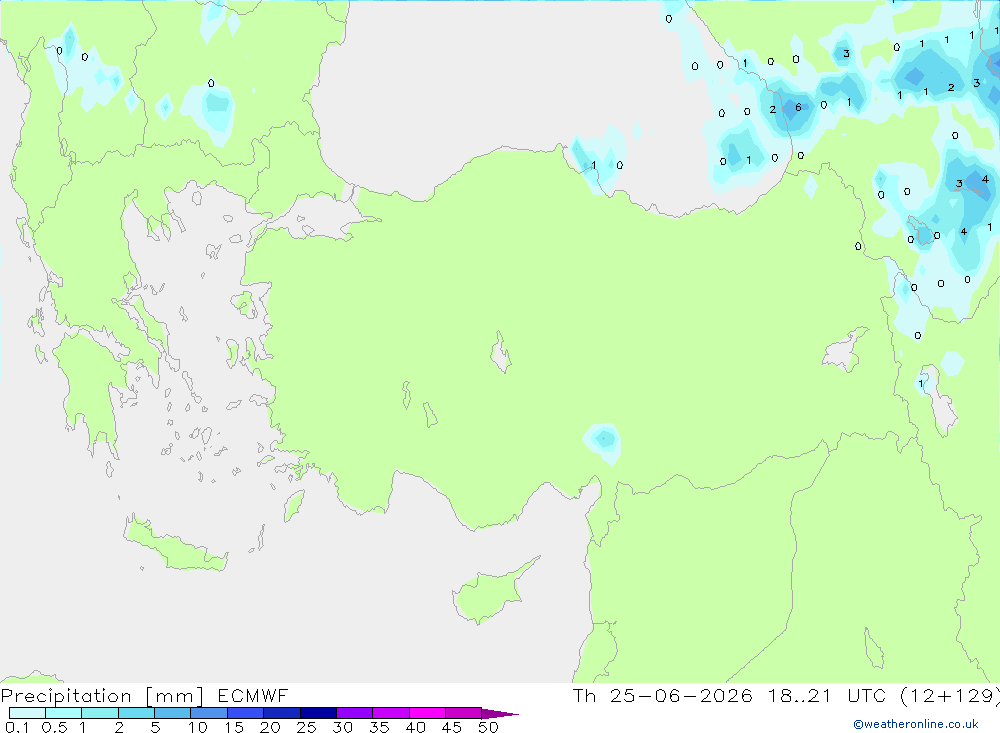1000x733 pixels.
Task: Click the purple arrow tip above 50
Action: point(501,714)
